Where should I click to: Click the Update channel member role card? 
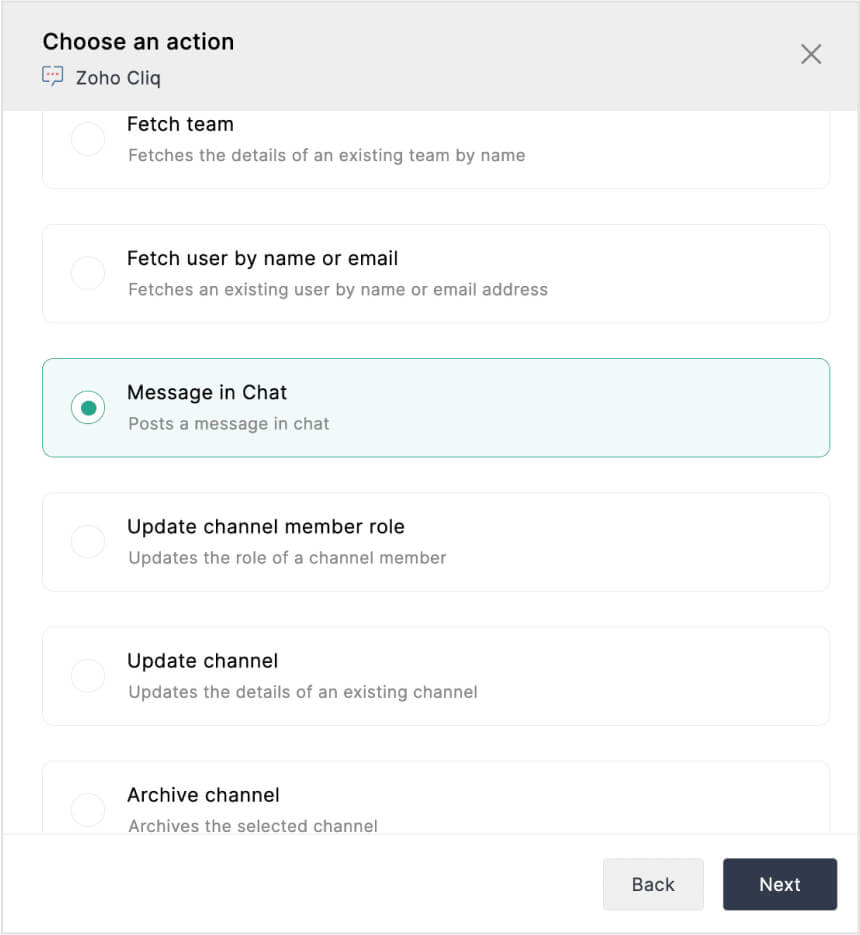(x=435, y=541)
